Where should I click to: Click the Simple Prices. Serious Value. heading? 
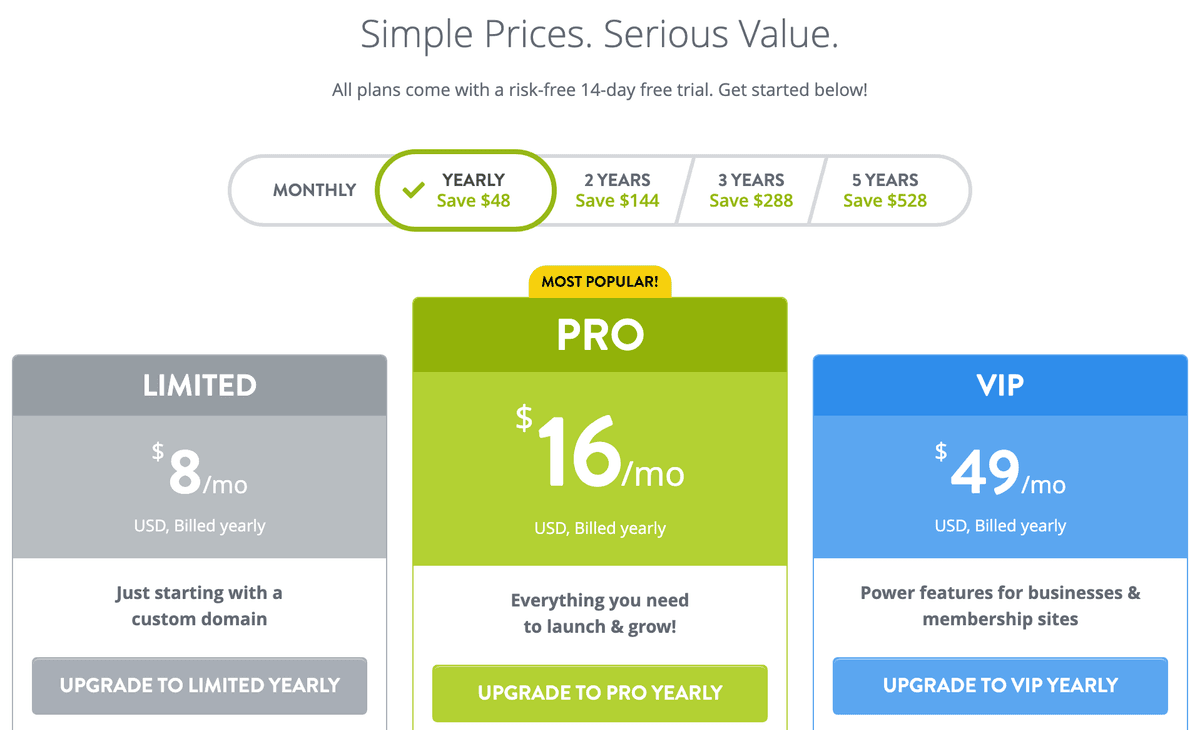tap(600, 35)
